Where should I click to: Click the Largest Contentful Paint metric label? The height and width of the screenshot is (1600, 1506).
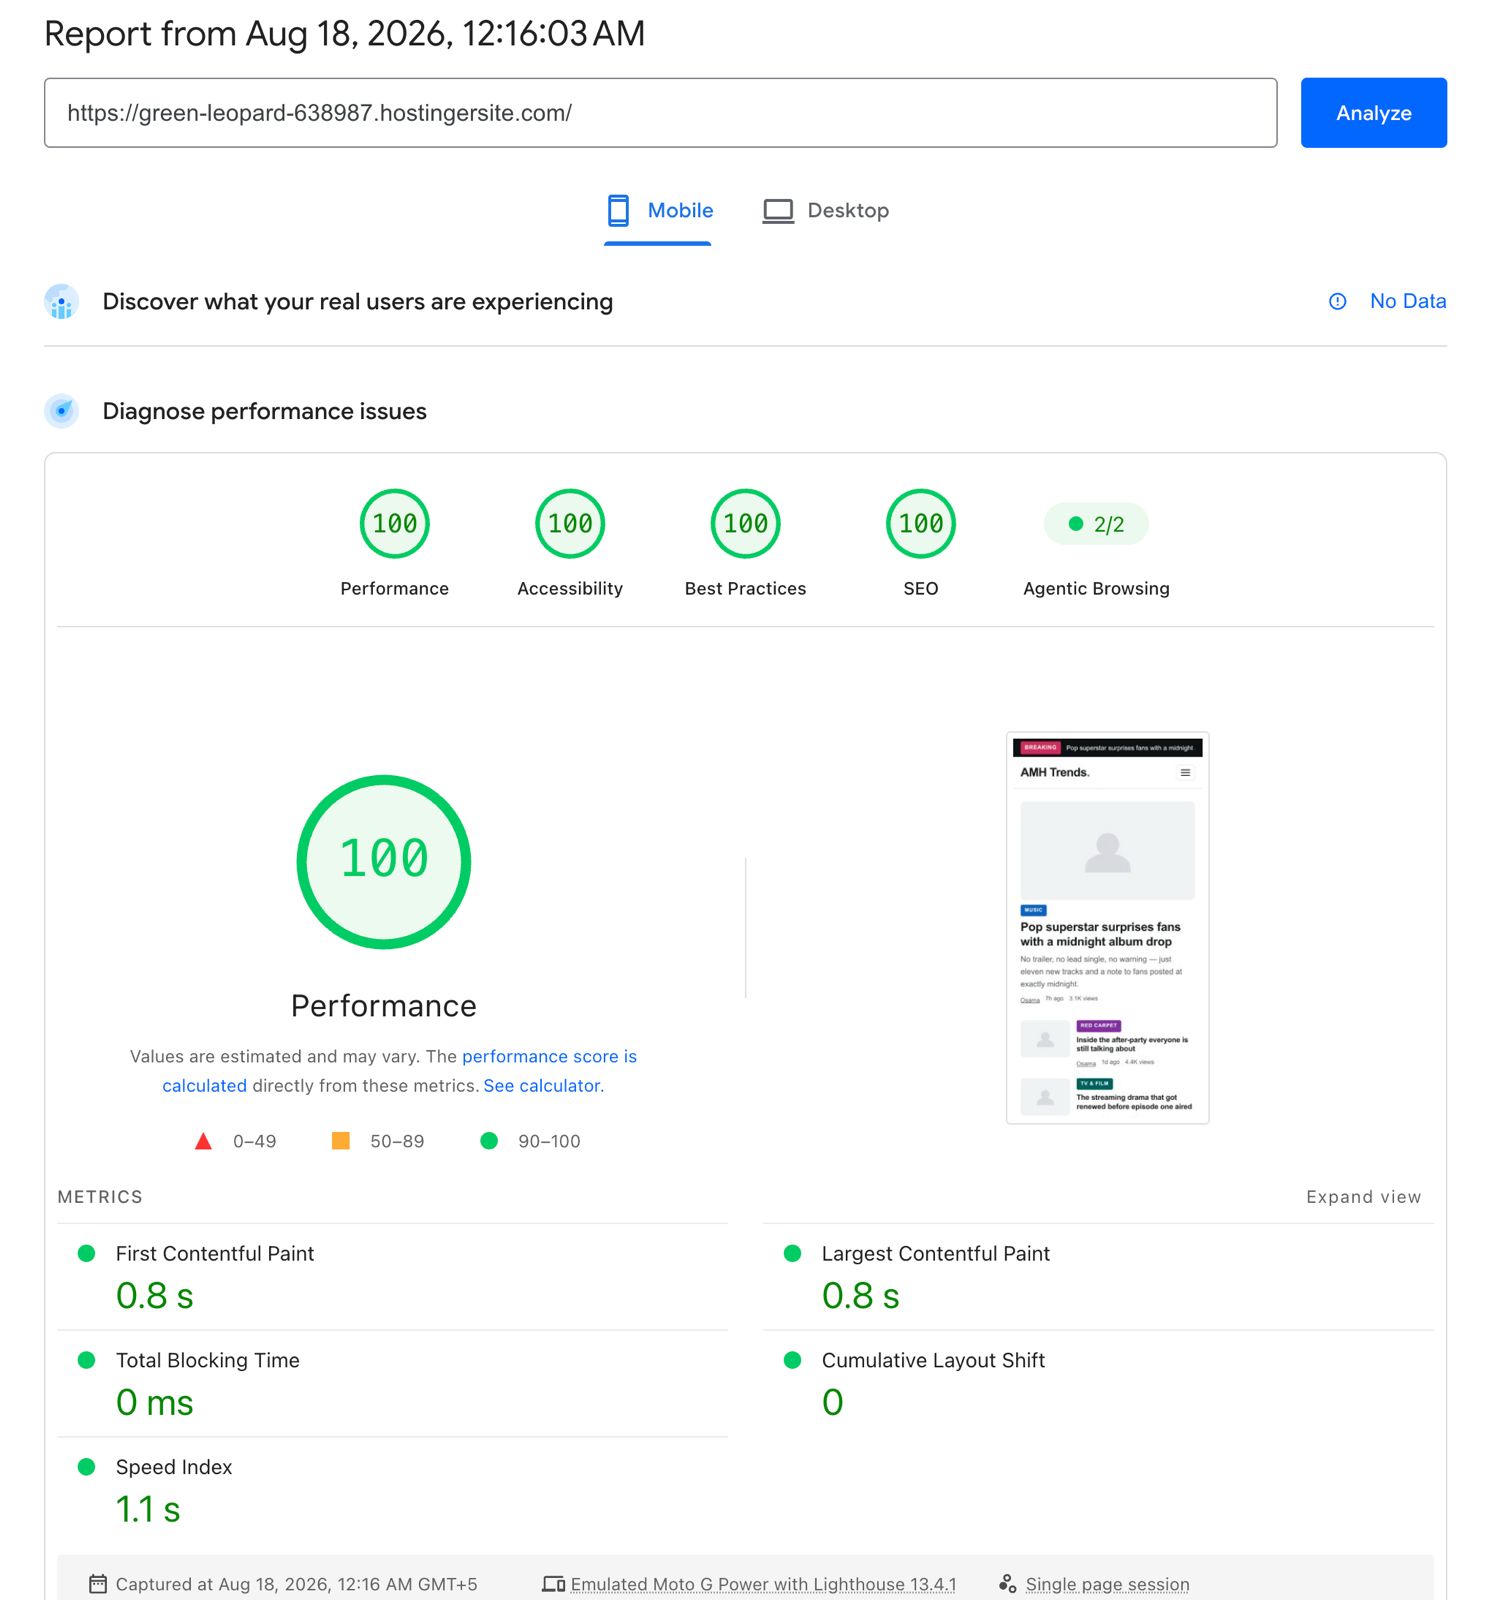coord(936,1254)
